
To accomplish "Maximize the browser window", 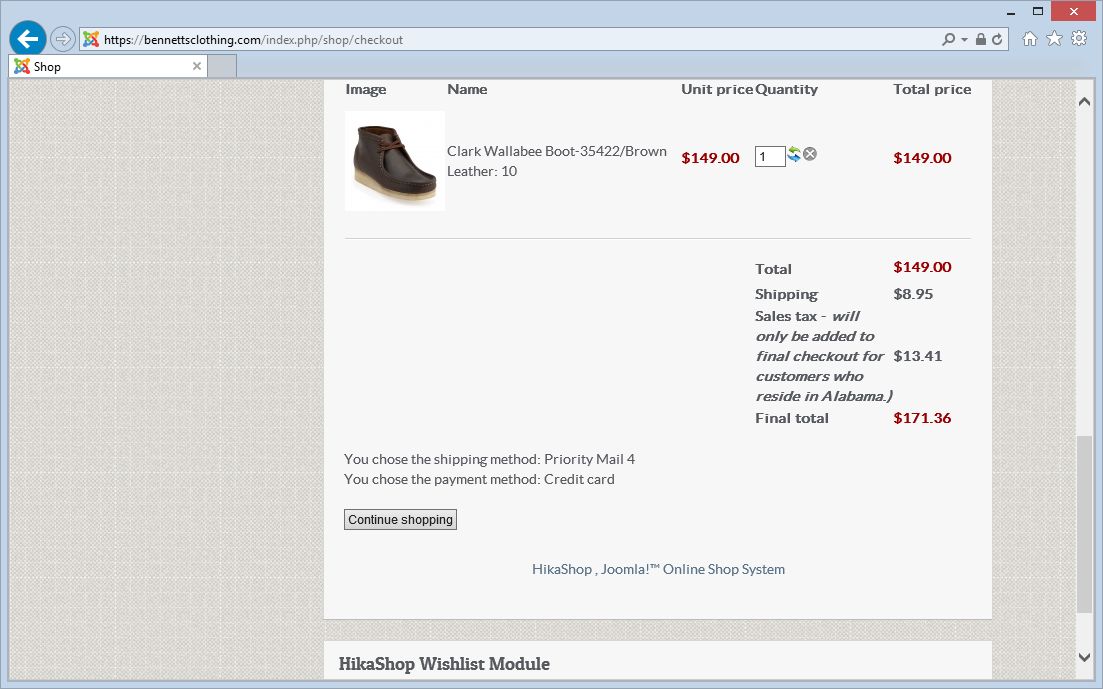I will click(x=1038, y=11).
